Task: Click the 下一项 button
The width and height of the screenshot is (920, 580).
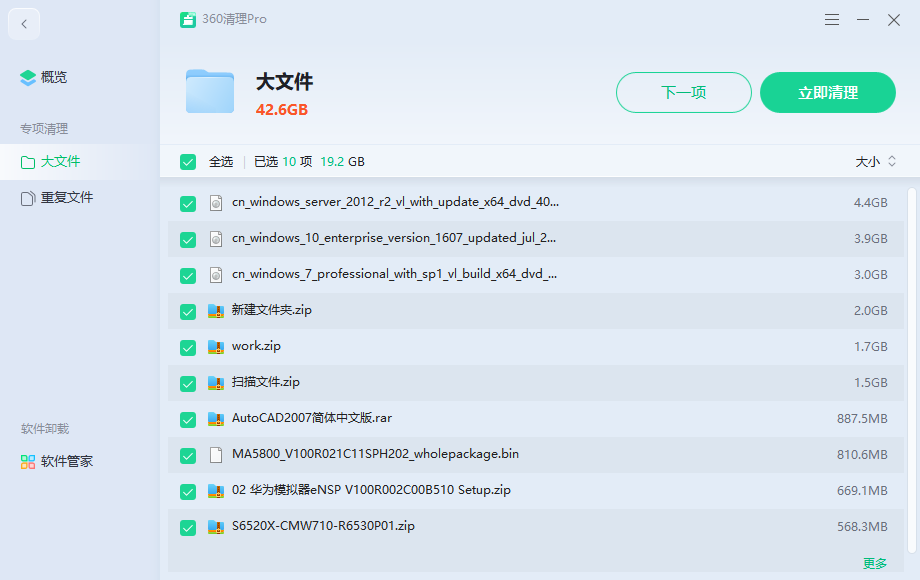Action: click(x=683, y=93)
